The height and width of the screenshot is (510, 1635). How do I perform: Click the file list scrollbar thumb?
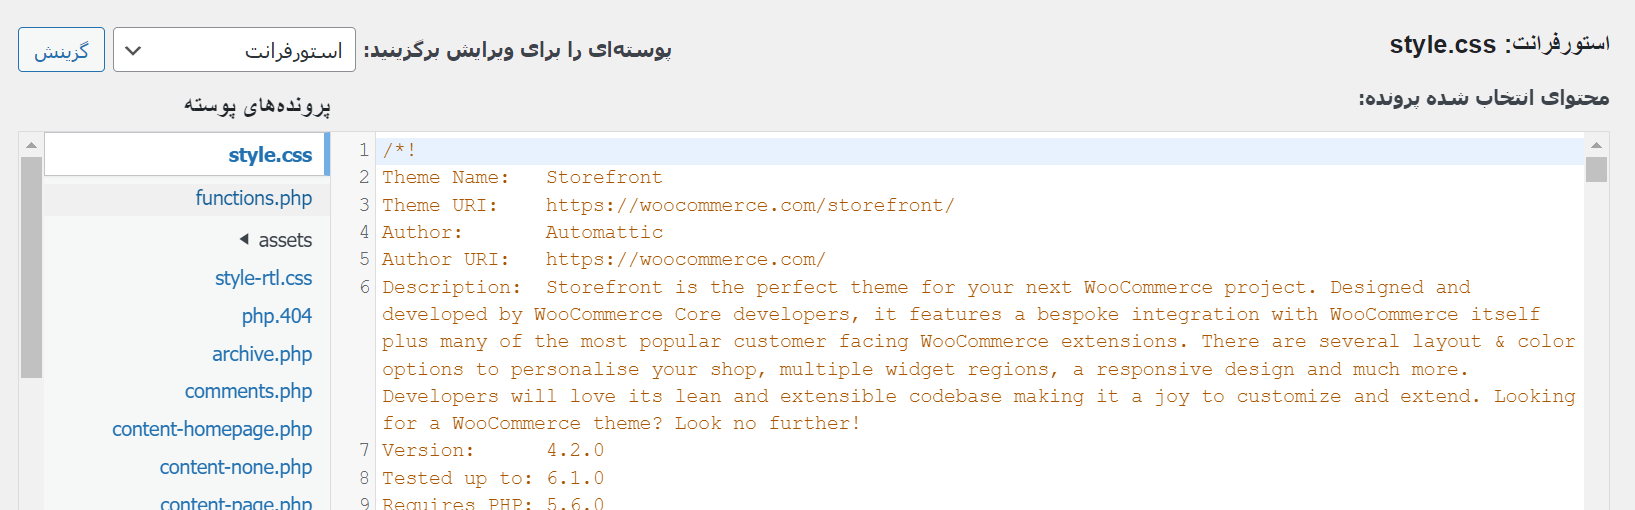tap(31, 267)
